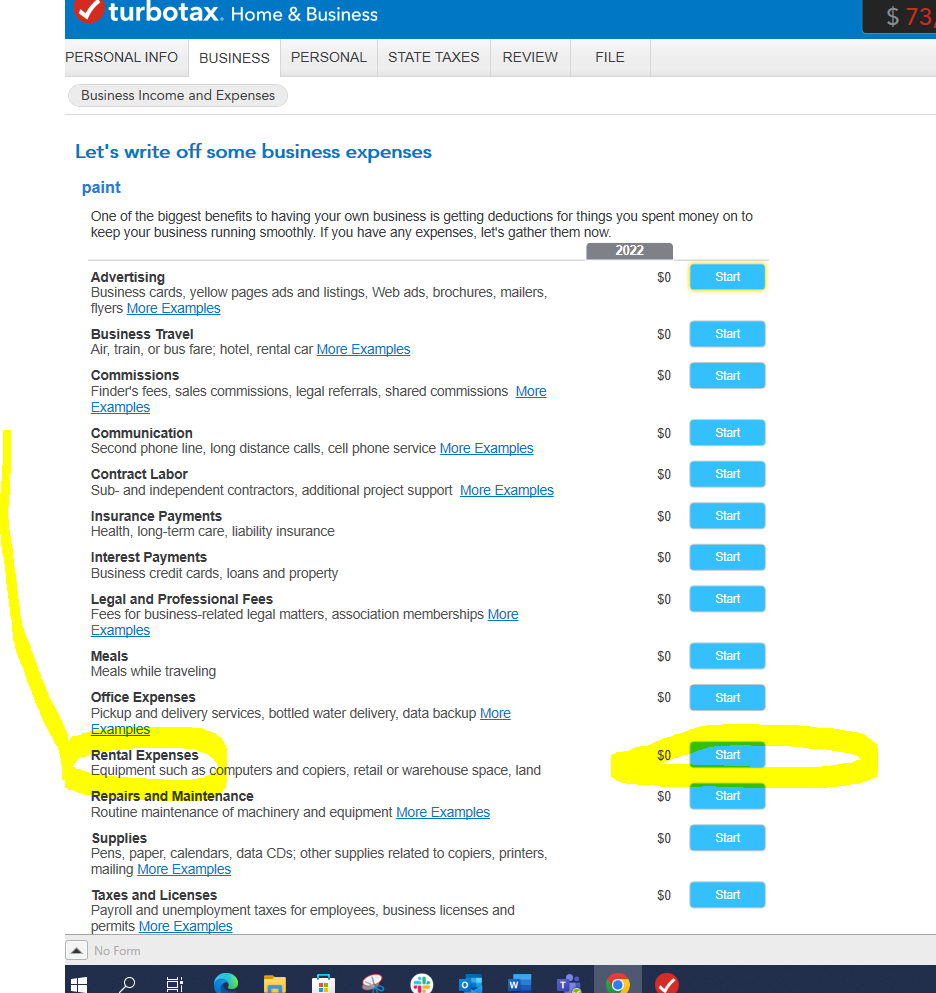Image resolution: width=936 pixels, height=993 pixels.
Task: Expand the No Form panel arrow
Action: pos(76,950)
